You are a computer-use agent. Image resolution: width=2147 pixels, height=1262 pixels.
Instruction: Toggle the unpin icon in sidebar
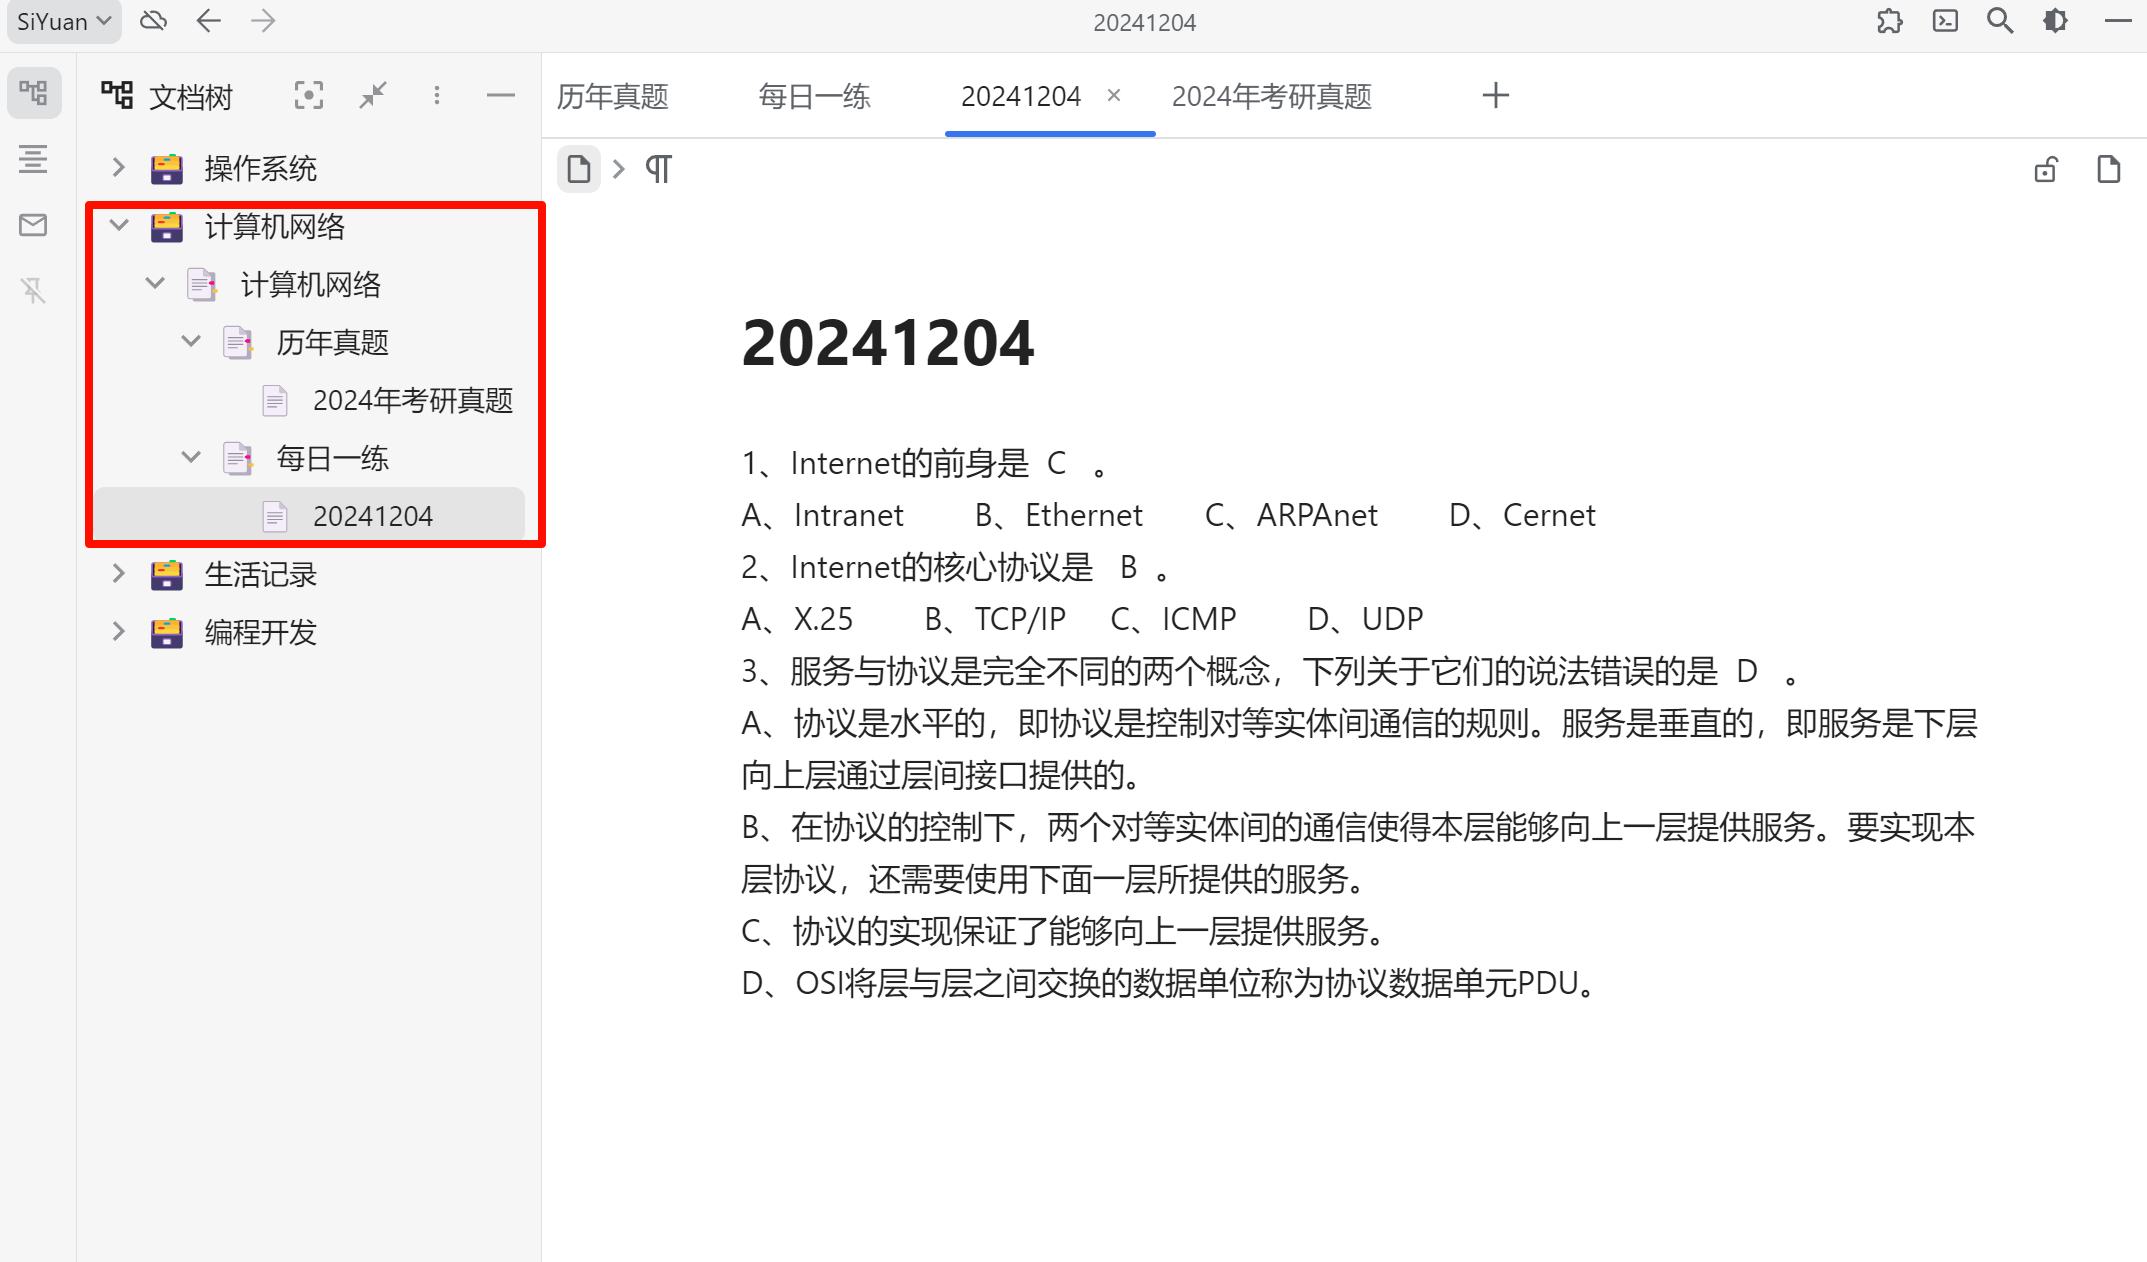(x=33, y=291)
